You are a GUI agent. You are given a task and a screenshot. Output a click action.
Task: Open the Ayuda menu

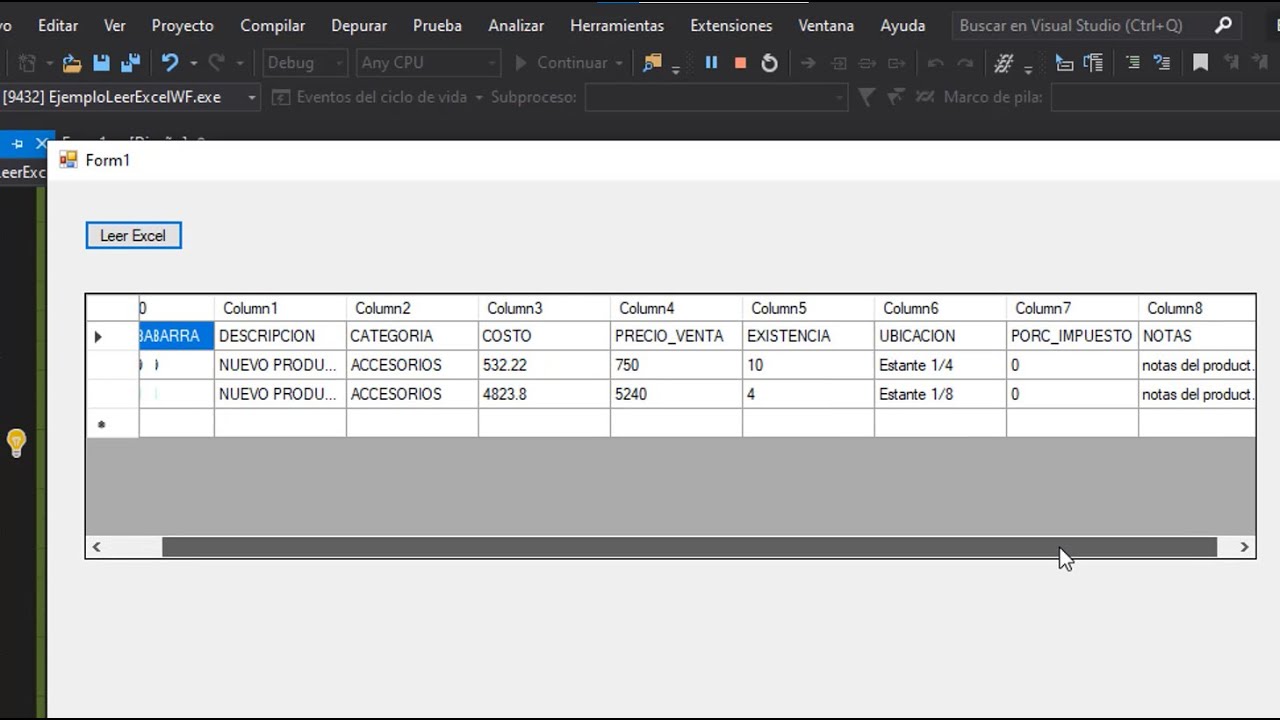click(903, 25)
